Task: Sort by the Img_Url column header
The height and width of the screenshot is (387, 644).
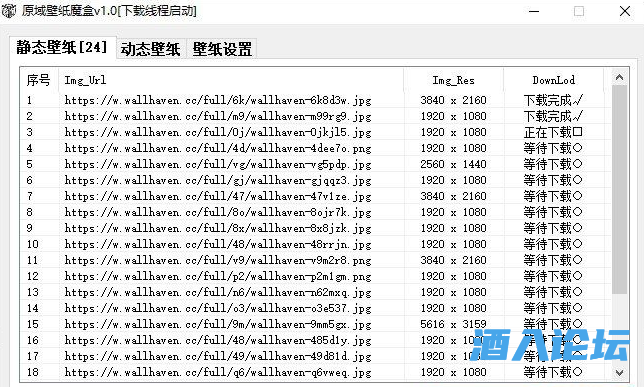Action: coord(231,80)
